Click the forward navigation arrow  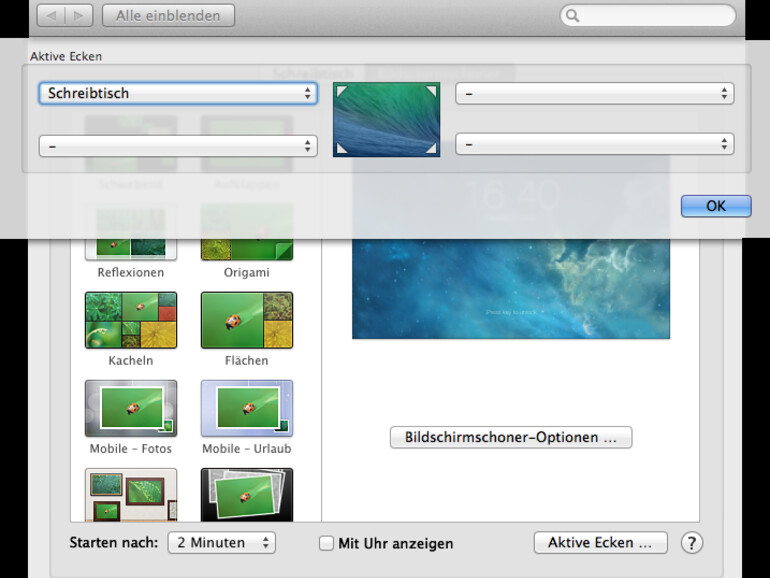(x=79, y=16)
